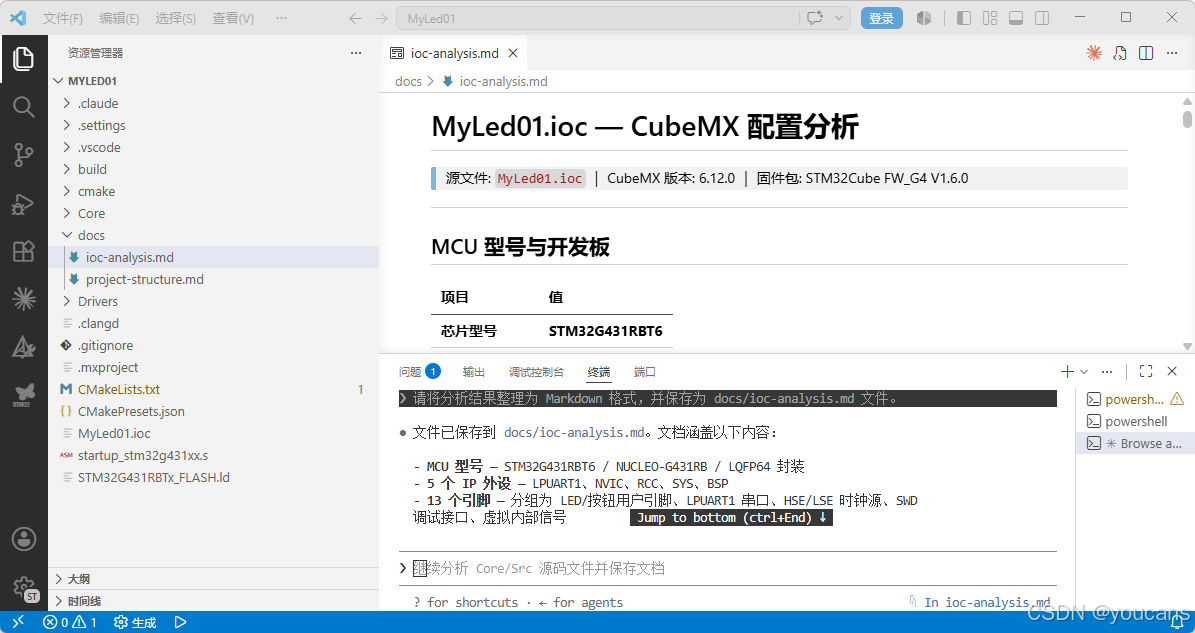Open the Extensions view
The image size is (1195, 633).
24,251
